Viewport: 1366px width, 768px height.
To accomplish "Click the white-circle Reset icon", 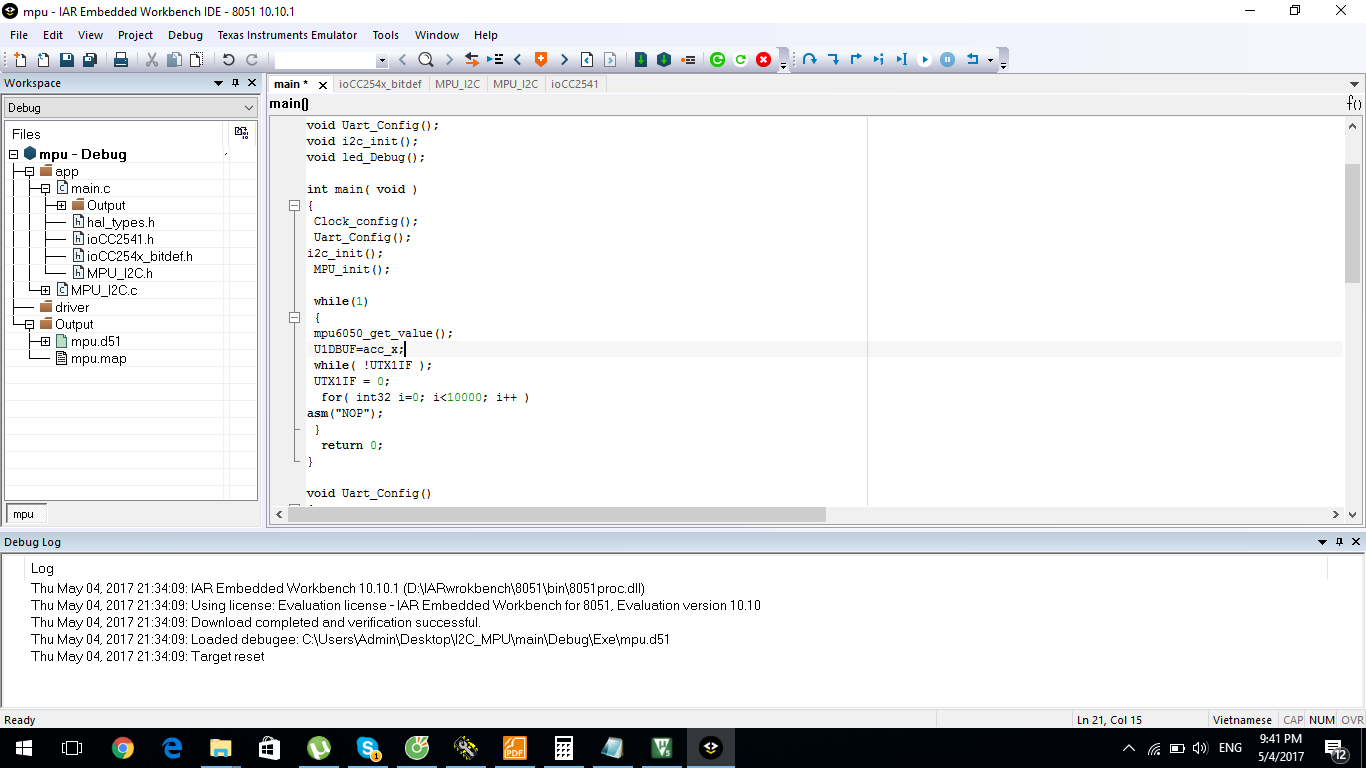I will [x=741, y=60].
